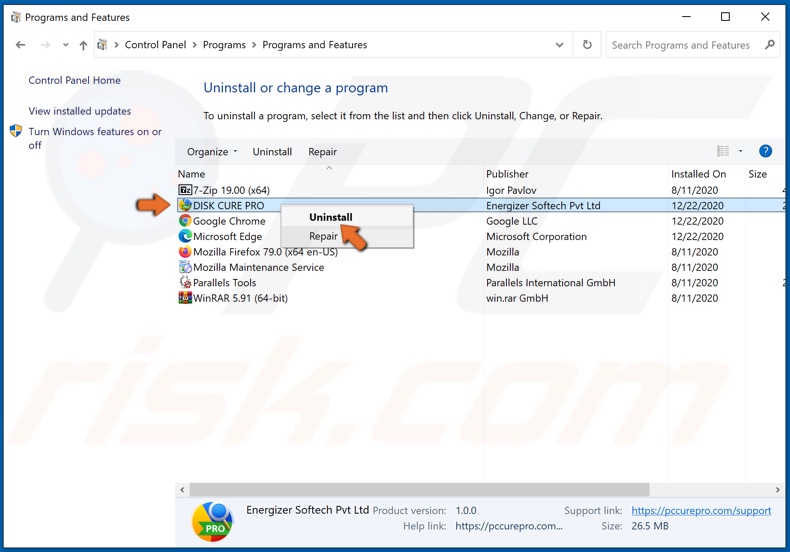The image size is (790, 552).
Task: Click the WinRAR icon in list
Action: point(185,298)
